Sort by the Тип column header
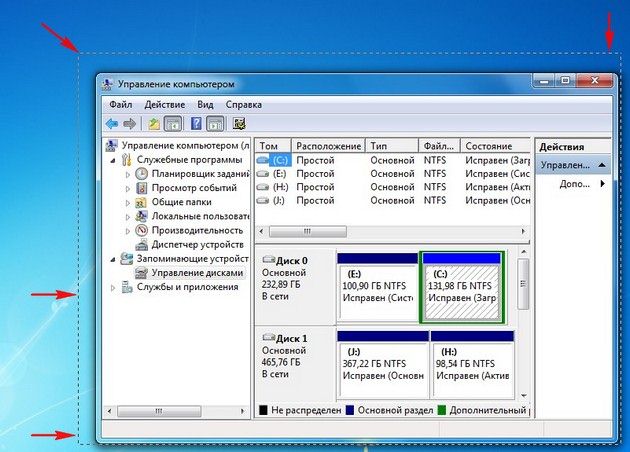630x452 pixels. 392,146
